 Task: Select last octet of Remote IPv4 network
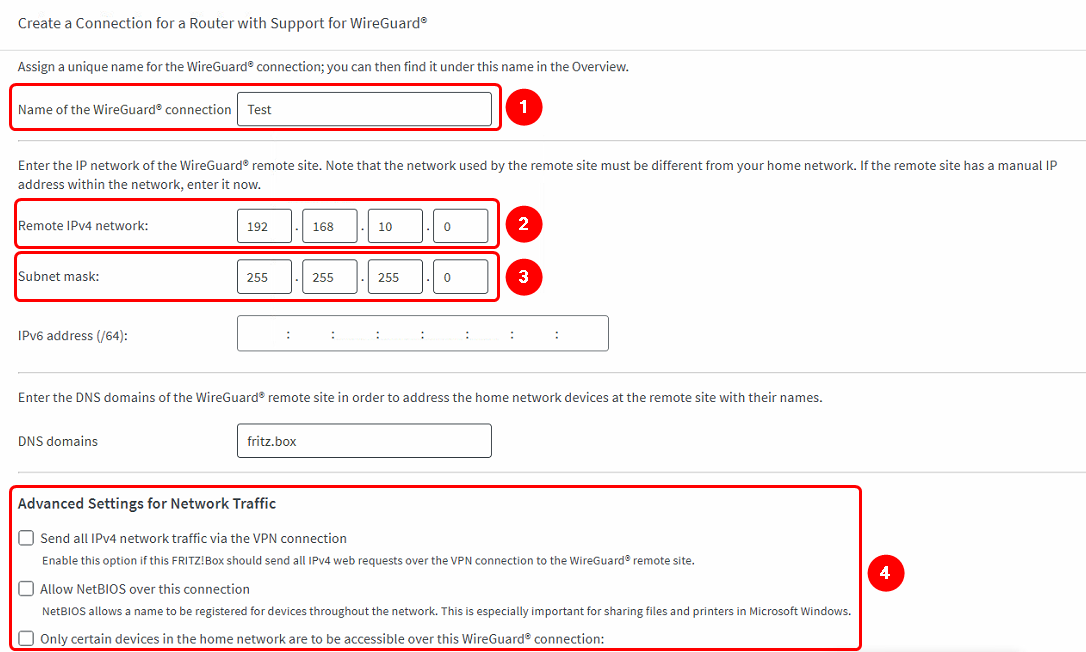[460, 227]
